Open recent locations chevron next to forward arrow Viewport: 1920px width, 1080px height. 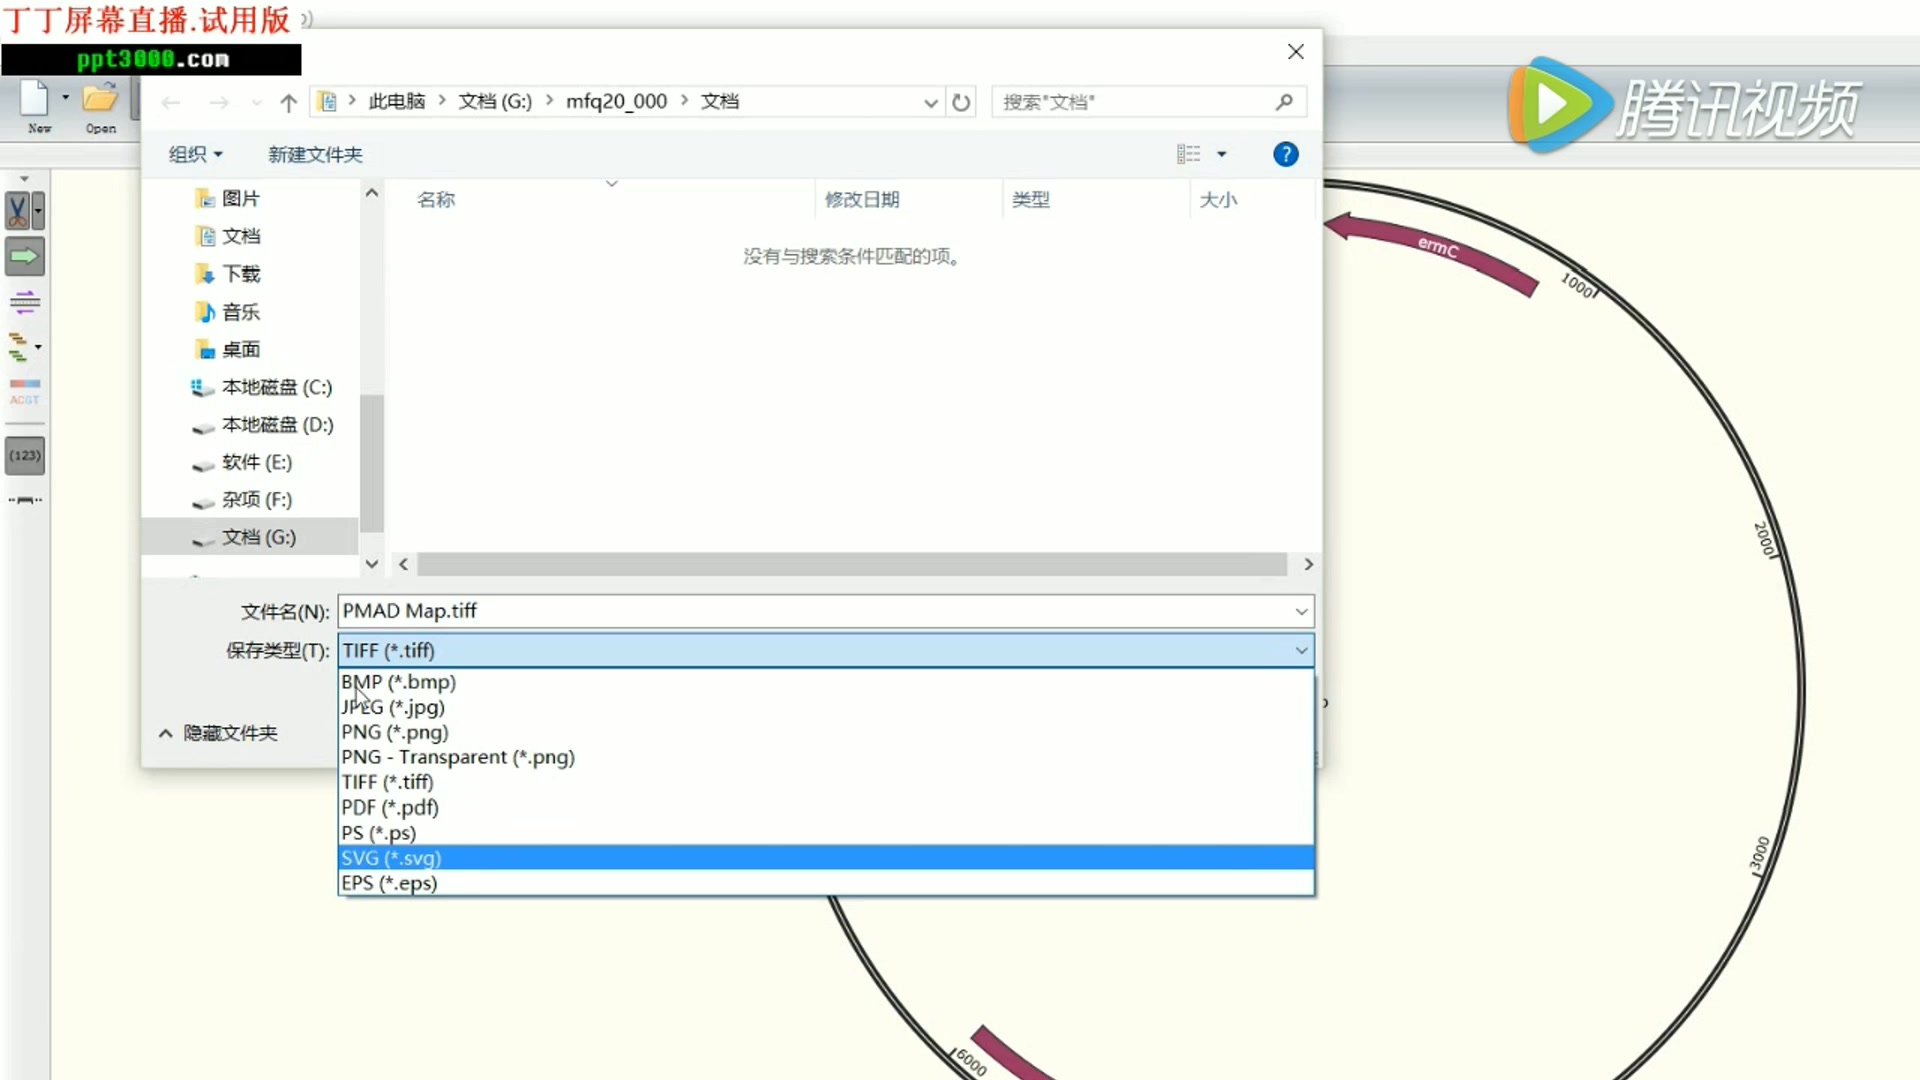pyautogui.click(x=257, y=103)
